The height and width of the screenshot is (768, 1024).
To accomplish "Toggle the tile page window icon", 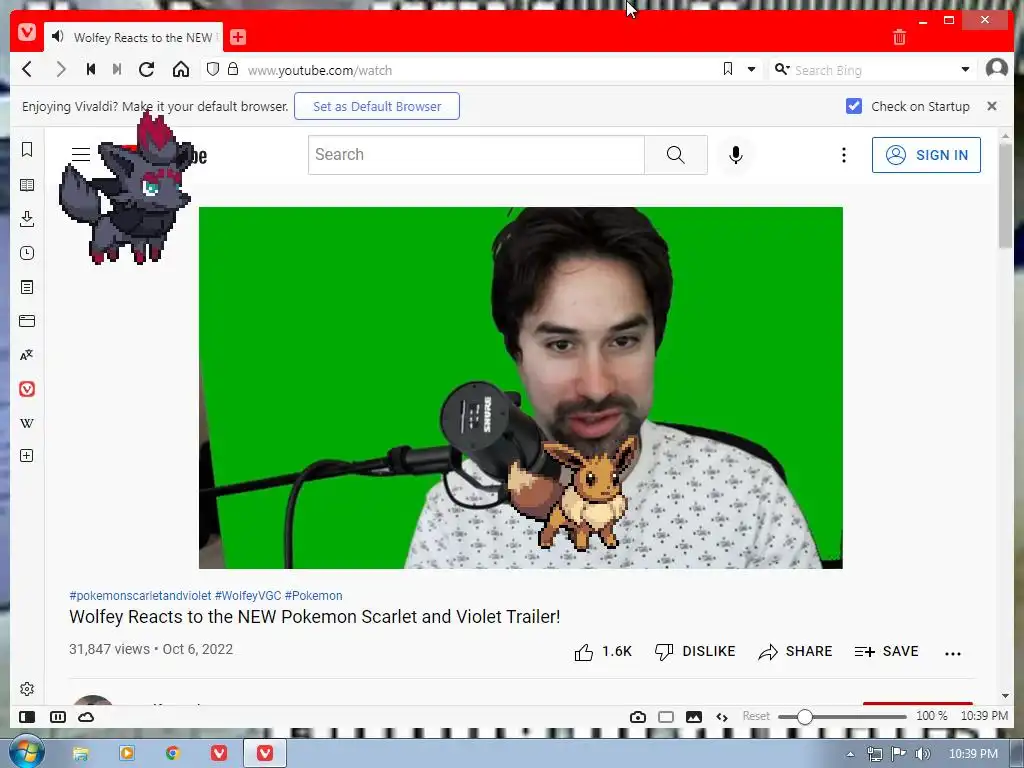I will 665,717.
